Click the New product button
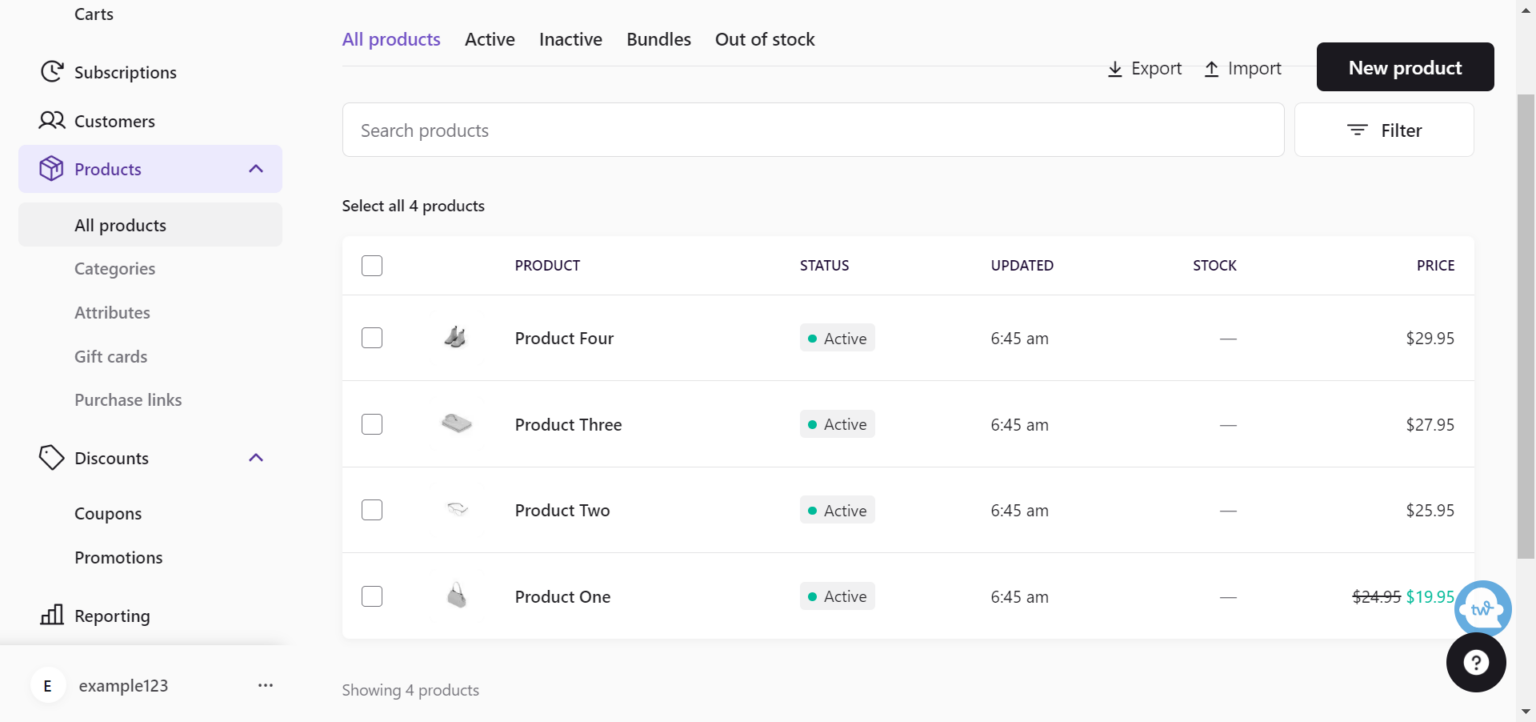 tap(1404, 67)
